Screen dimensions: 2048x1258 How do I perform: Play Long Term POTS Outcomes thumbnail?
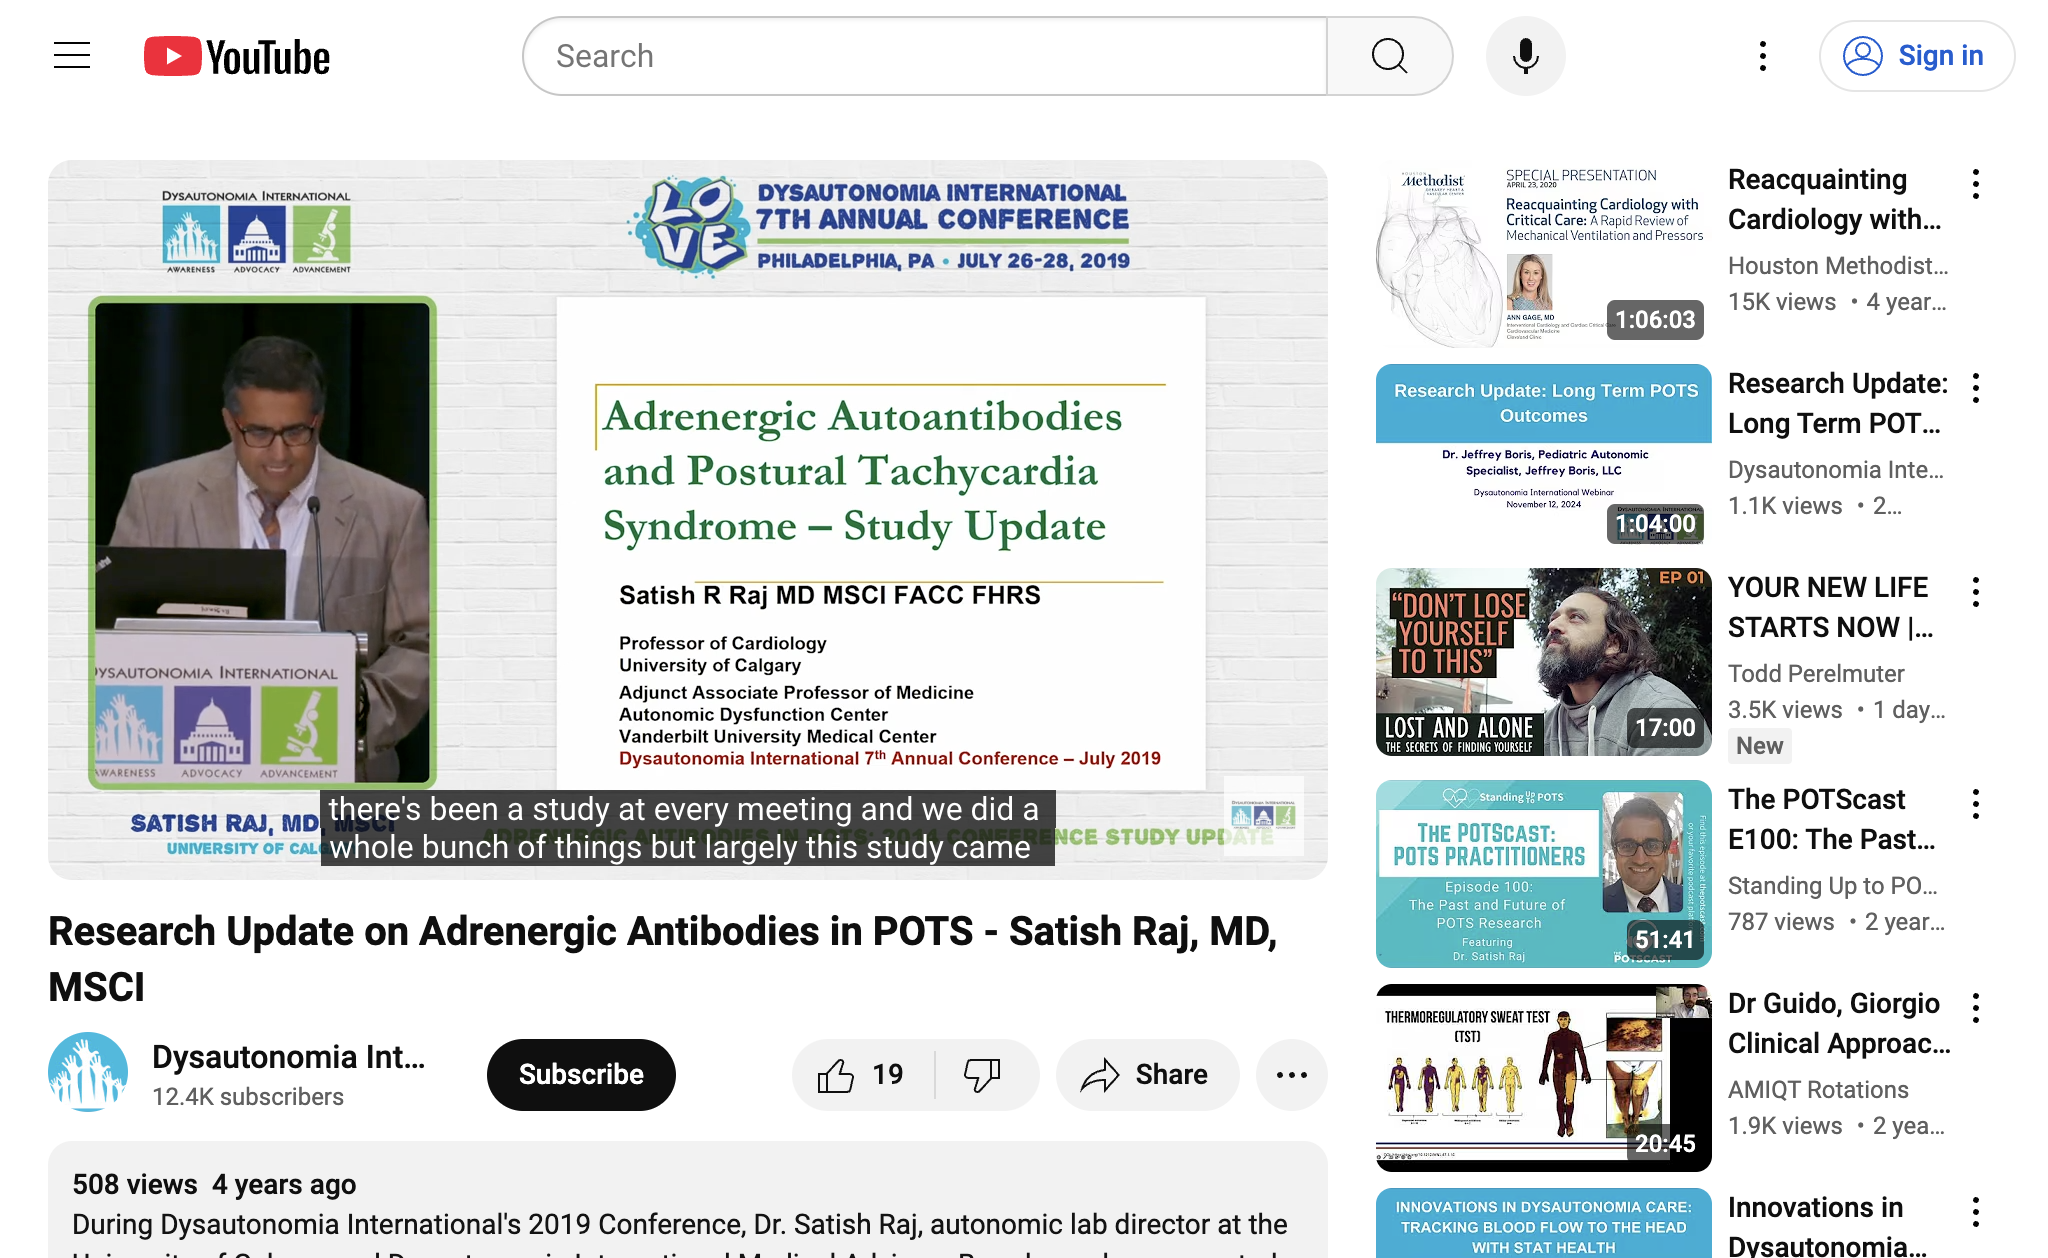coord(1543,458)
